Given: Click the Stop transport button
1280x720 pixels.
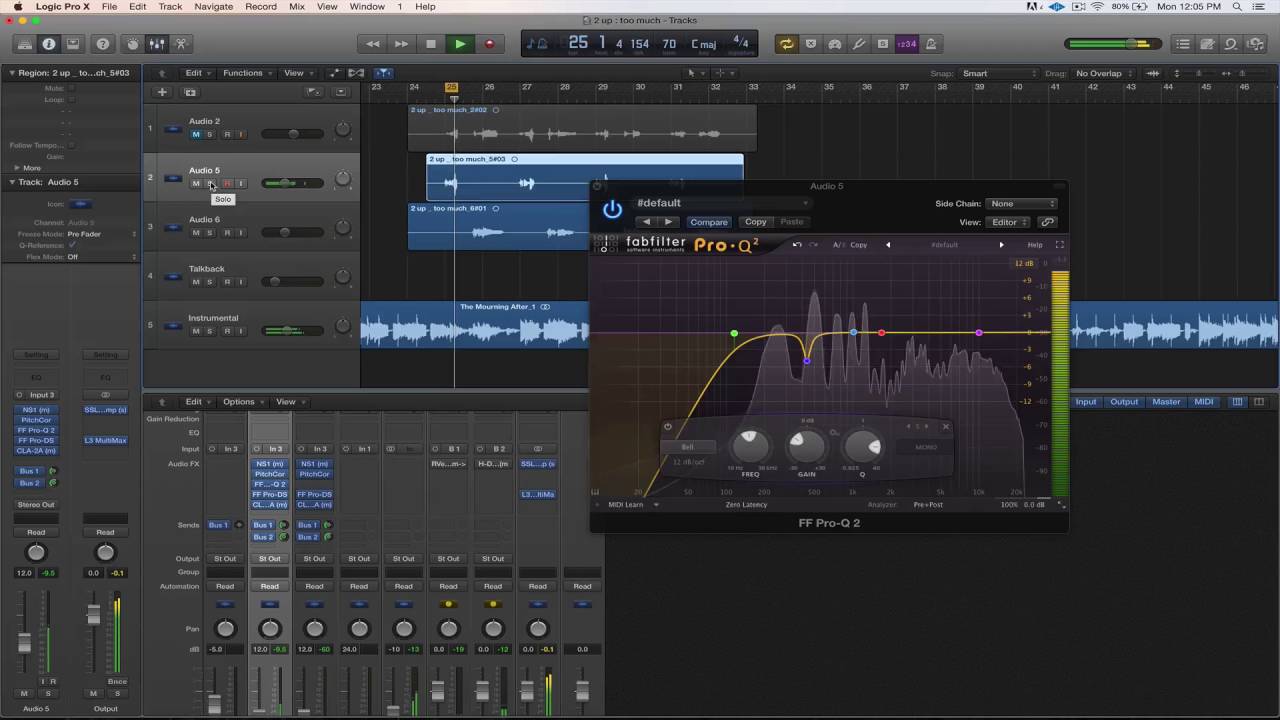Looking at the screenshot, I should point(431,44).
